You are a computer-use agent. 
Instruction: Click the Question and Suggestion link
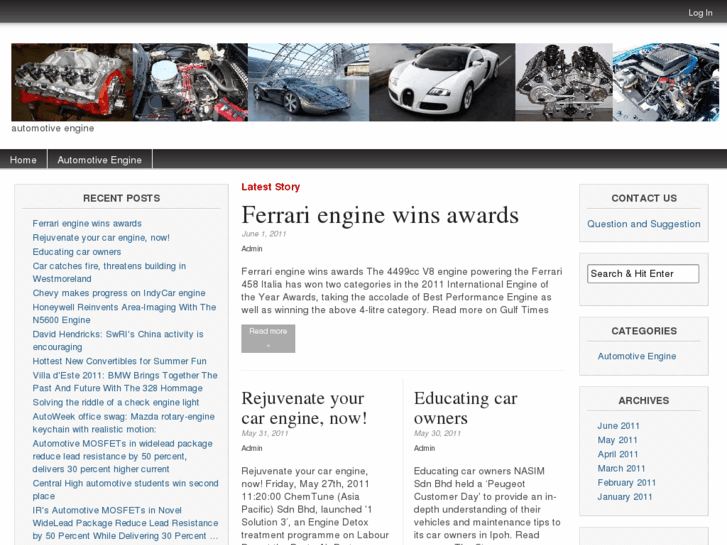click(x=644, y=224)
